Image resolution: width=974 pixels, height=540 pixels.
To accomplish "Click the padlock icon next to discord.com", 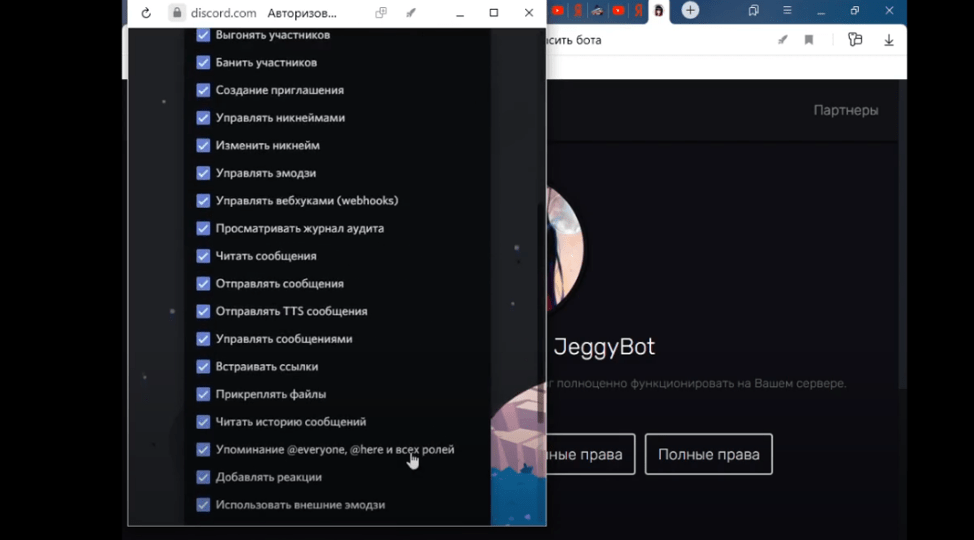I will click(x=176, y=13).
